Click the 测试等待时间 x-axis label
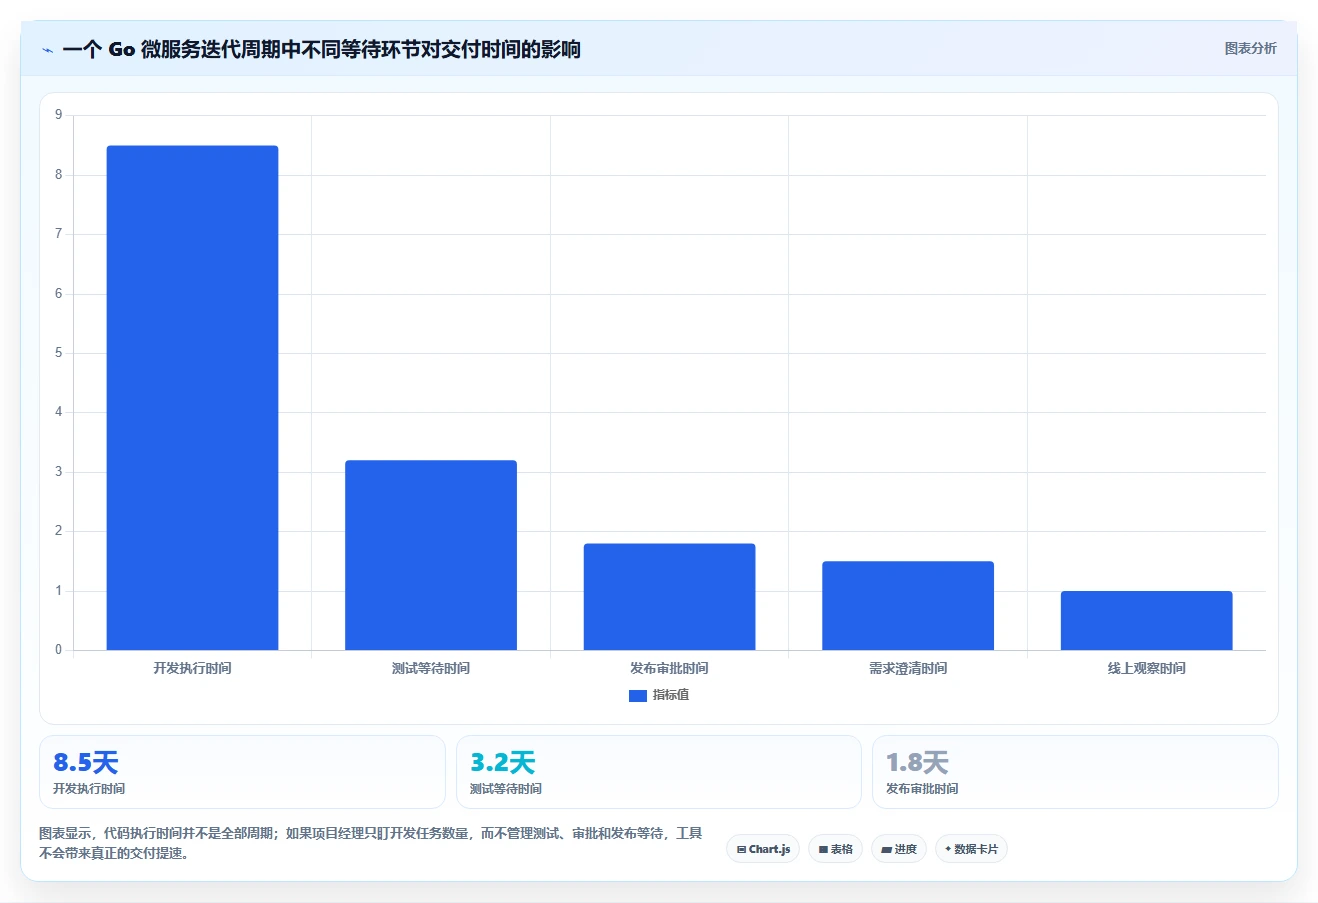 point(431,668)
